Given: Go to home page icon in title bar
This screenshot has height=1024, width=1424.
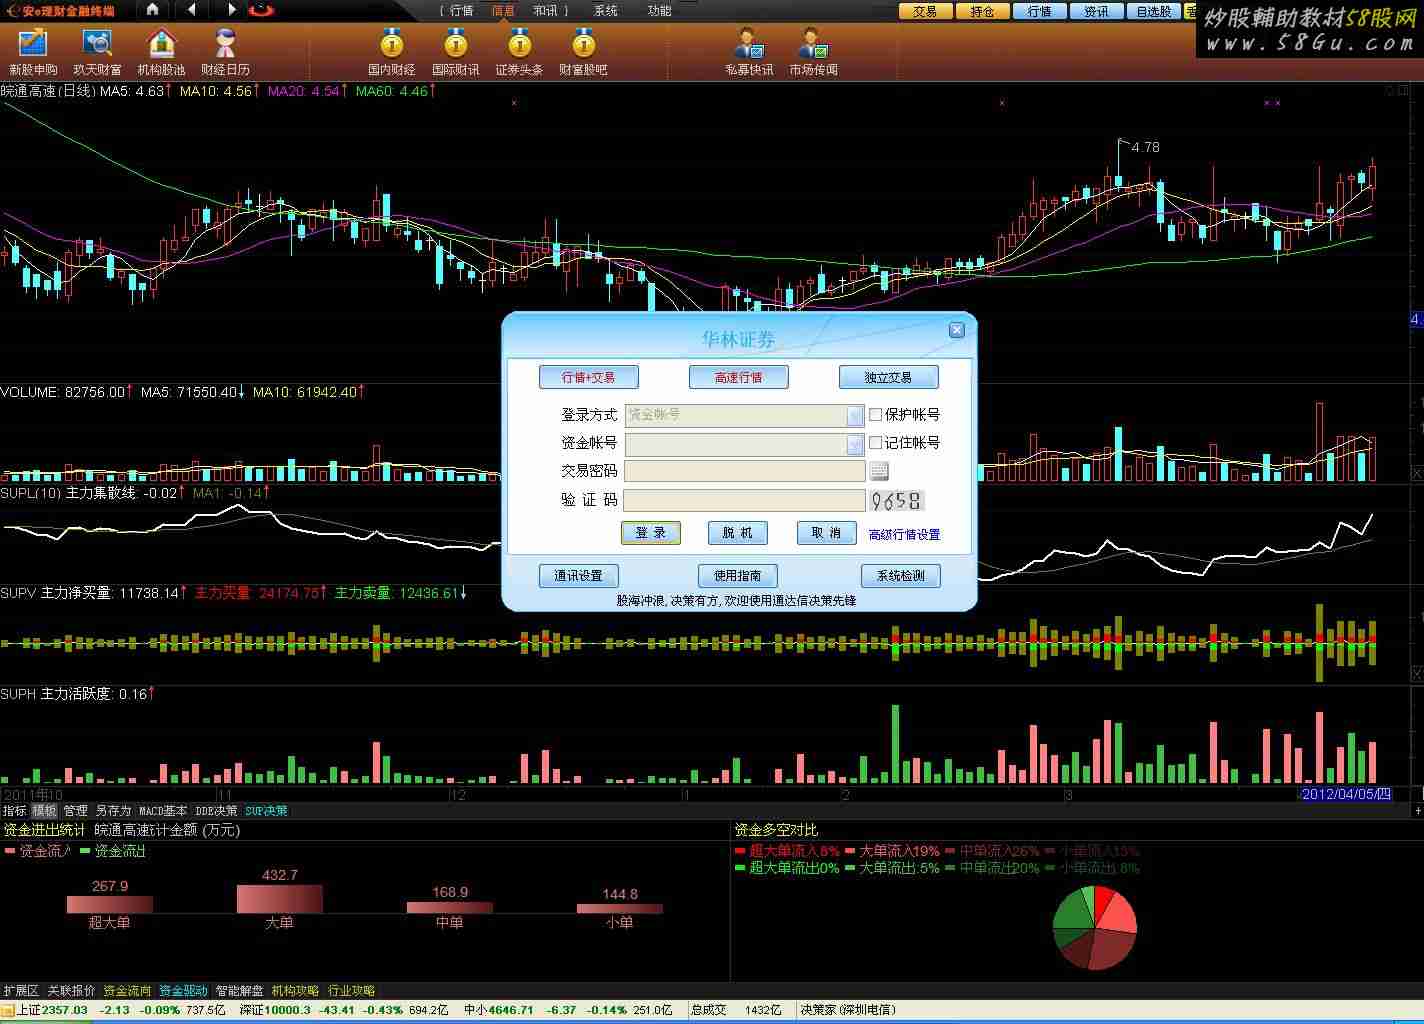Looking at the screenshot, I should click(152, 10).
